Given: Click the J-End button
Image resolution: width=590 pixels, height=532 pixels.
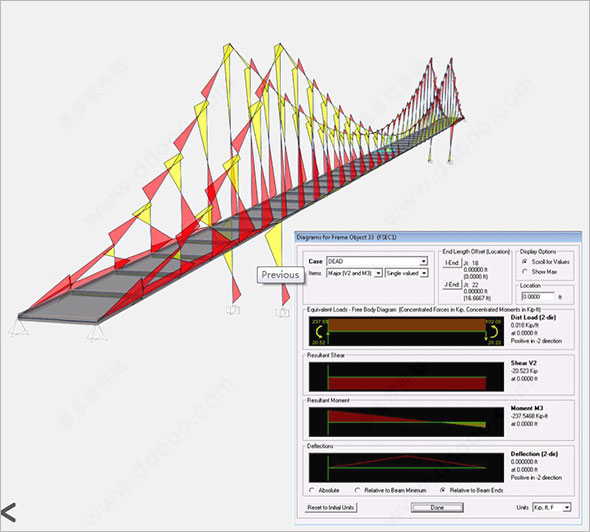Looking at the screenshot, I should coord(452,284).
